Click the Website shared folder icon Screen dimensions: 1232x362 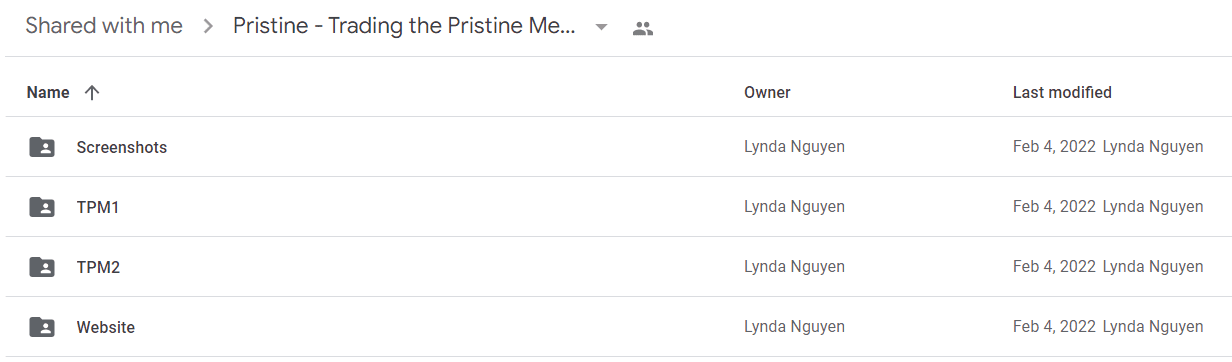42,327
